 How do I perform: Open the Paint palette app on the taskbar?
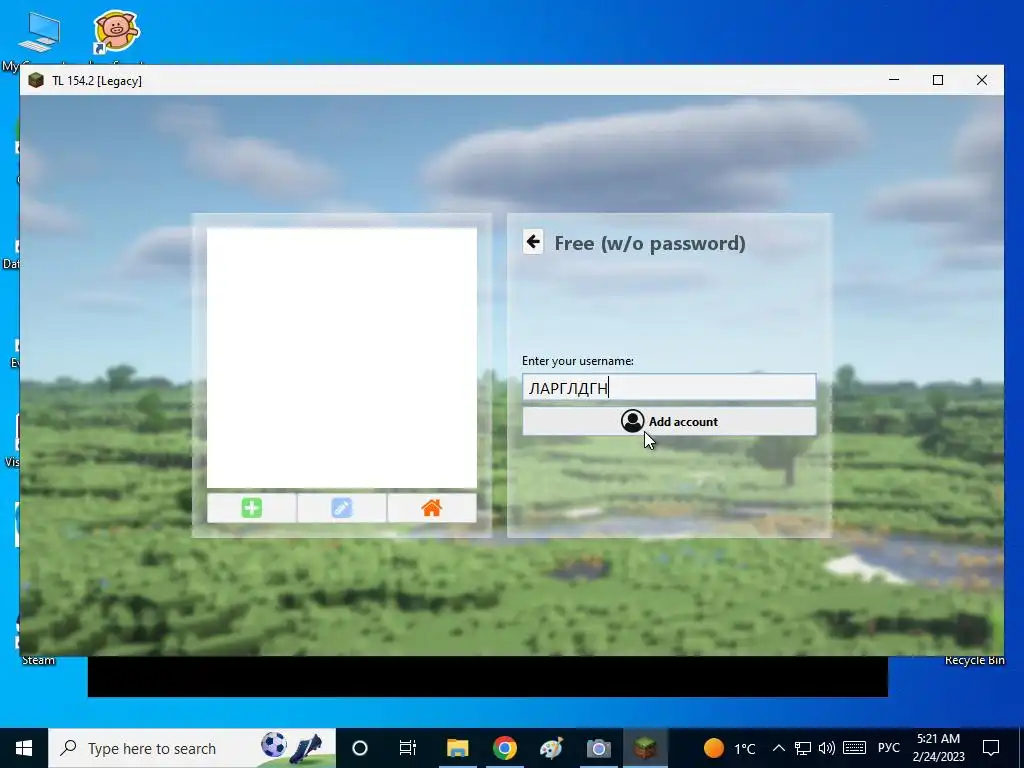coord(551,748)
